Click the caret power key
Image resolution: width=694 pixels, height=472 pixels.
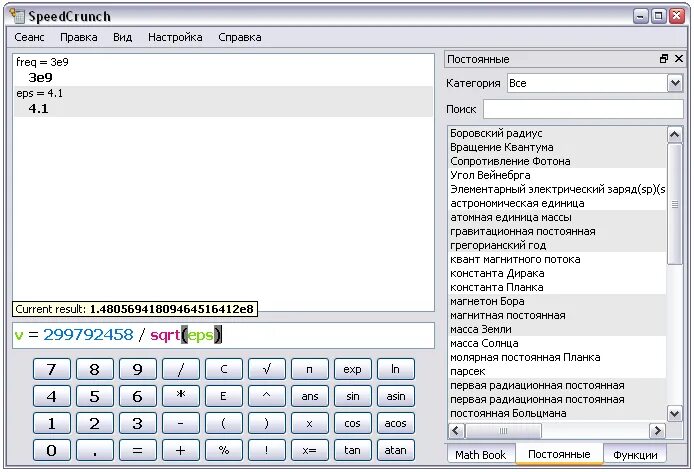tap(266, 396)
